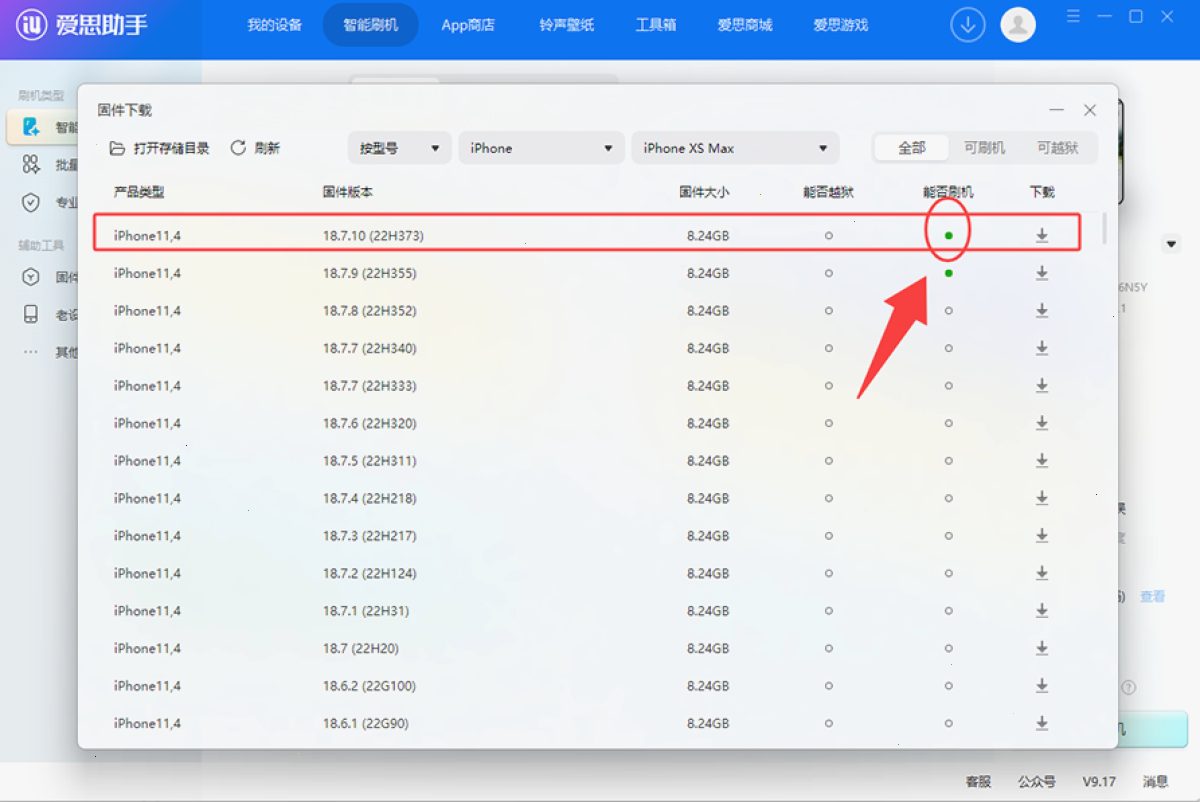This screenshot has height=802, width=1200.
Task: Download firmware 18.7 (22H20)
Action: [x=1041, y=648]
